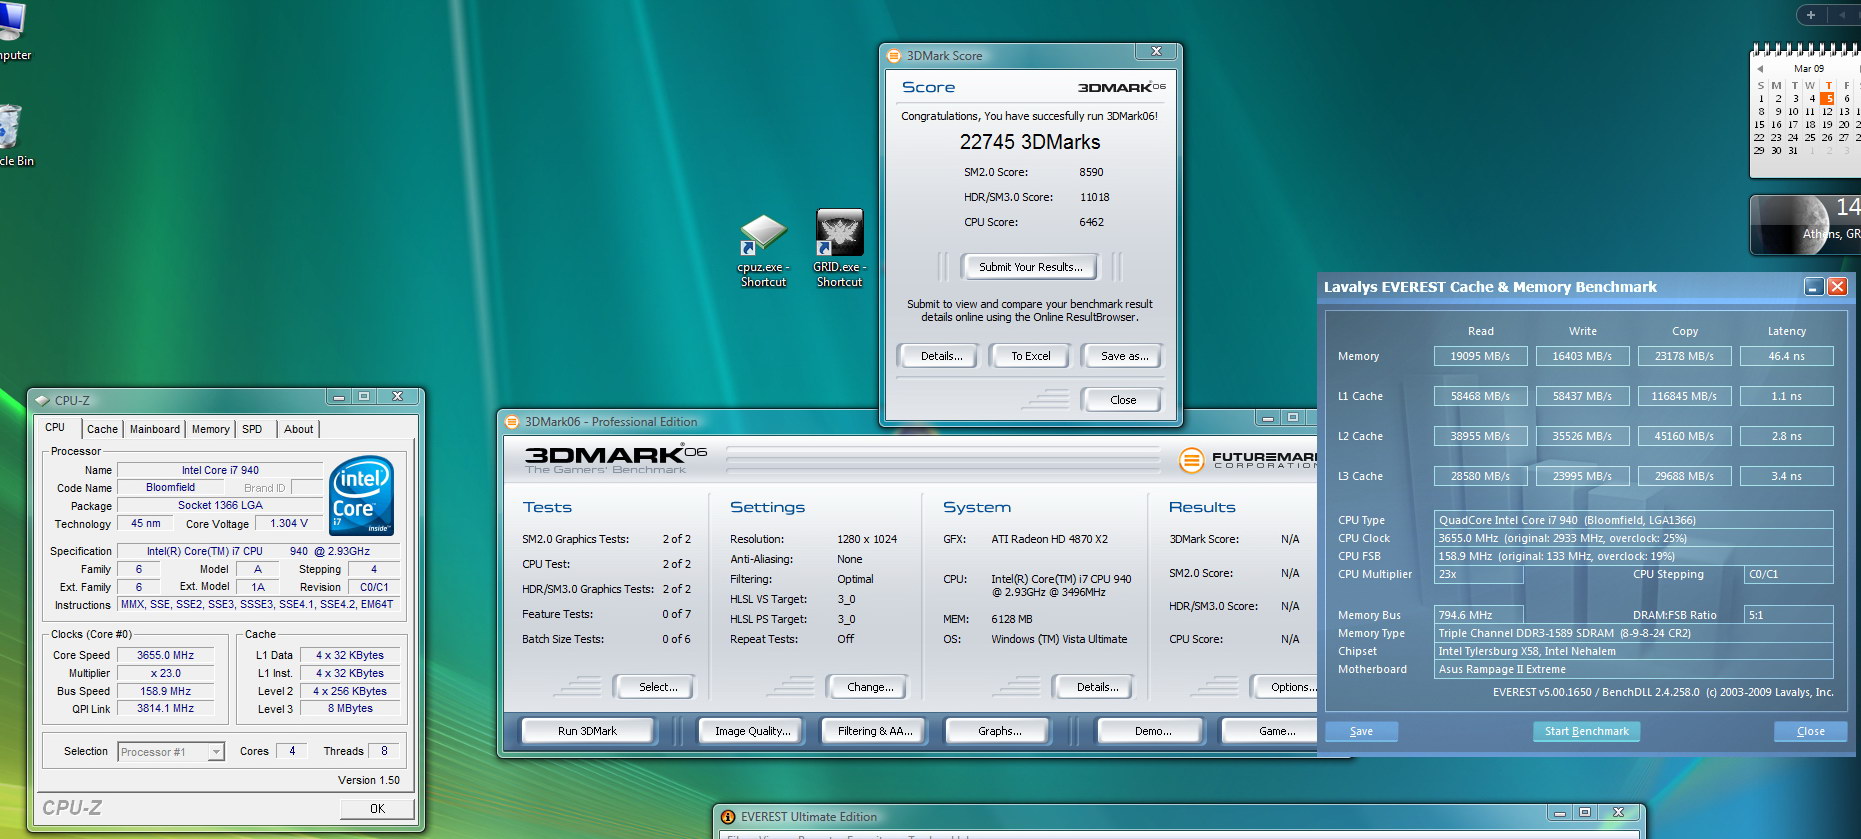Click the L1 Cache Read value 58468 MB/s
This screenshot has width=1861, height=839.
(1480, 396)
